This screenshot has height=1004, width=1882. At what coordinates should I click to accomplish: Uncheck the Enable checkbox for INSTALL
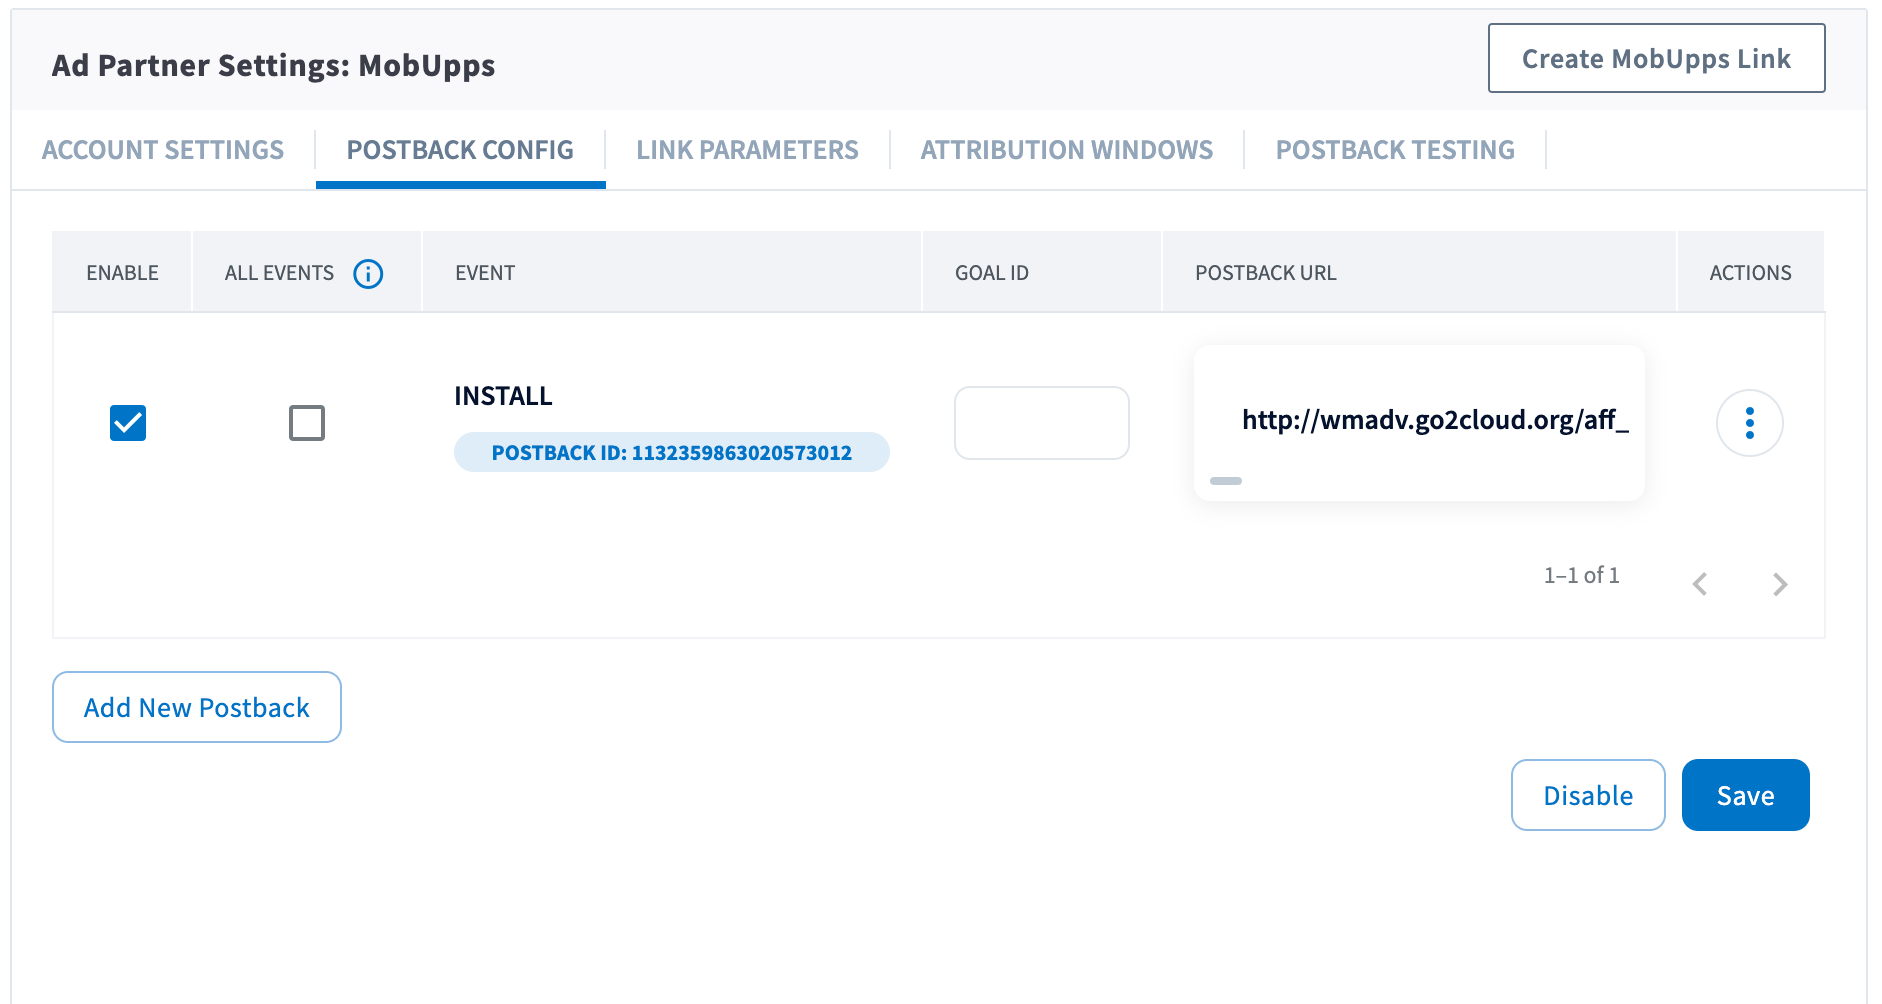[x=128, y=423]
